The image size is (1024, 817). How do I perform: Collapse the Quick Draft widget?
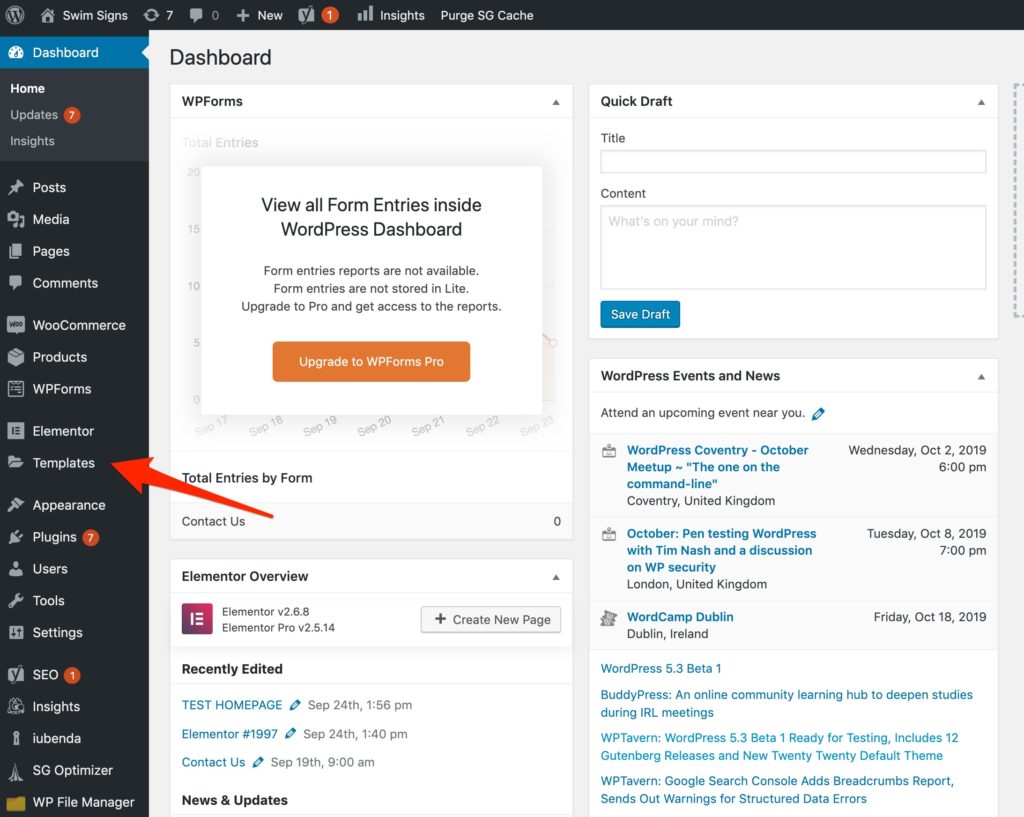point(981,102)
